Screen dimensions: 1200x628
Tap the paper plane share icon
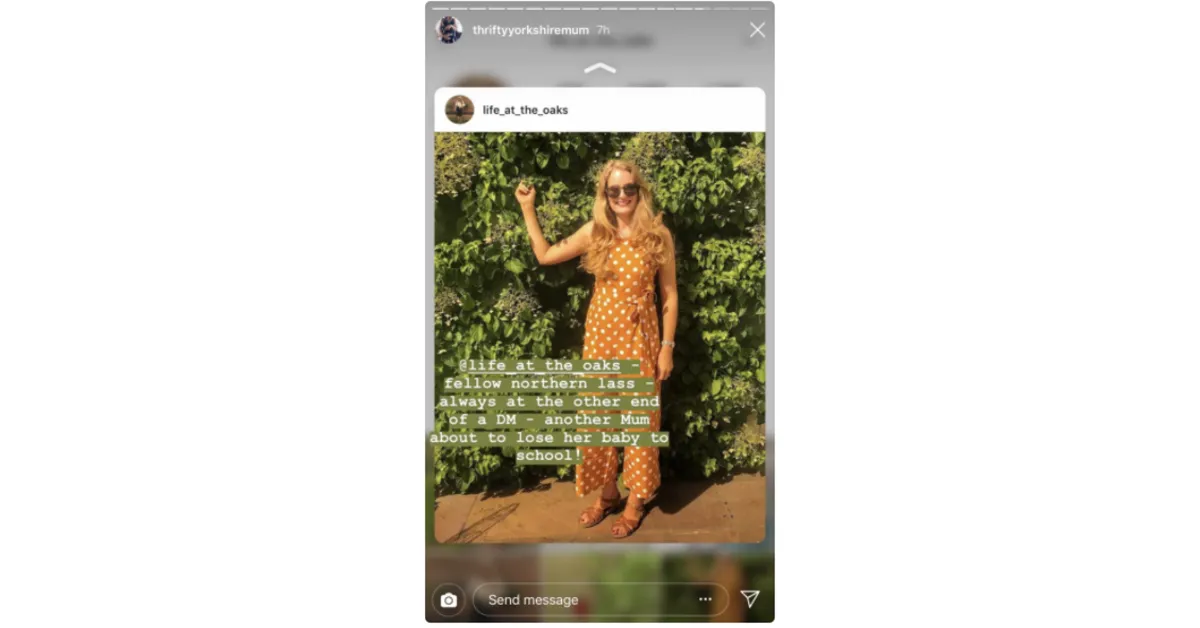(749, 599)
